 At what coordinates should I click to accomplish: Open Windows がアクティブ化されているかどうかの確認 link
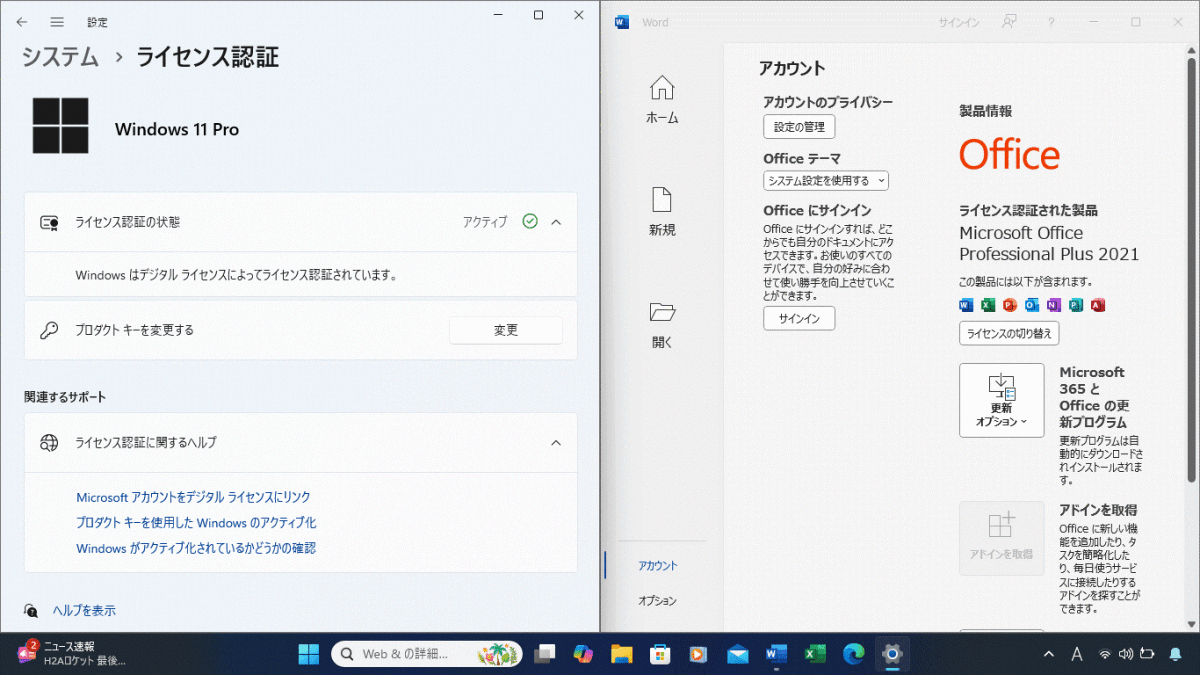click(196, 548)
